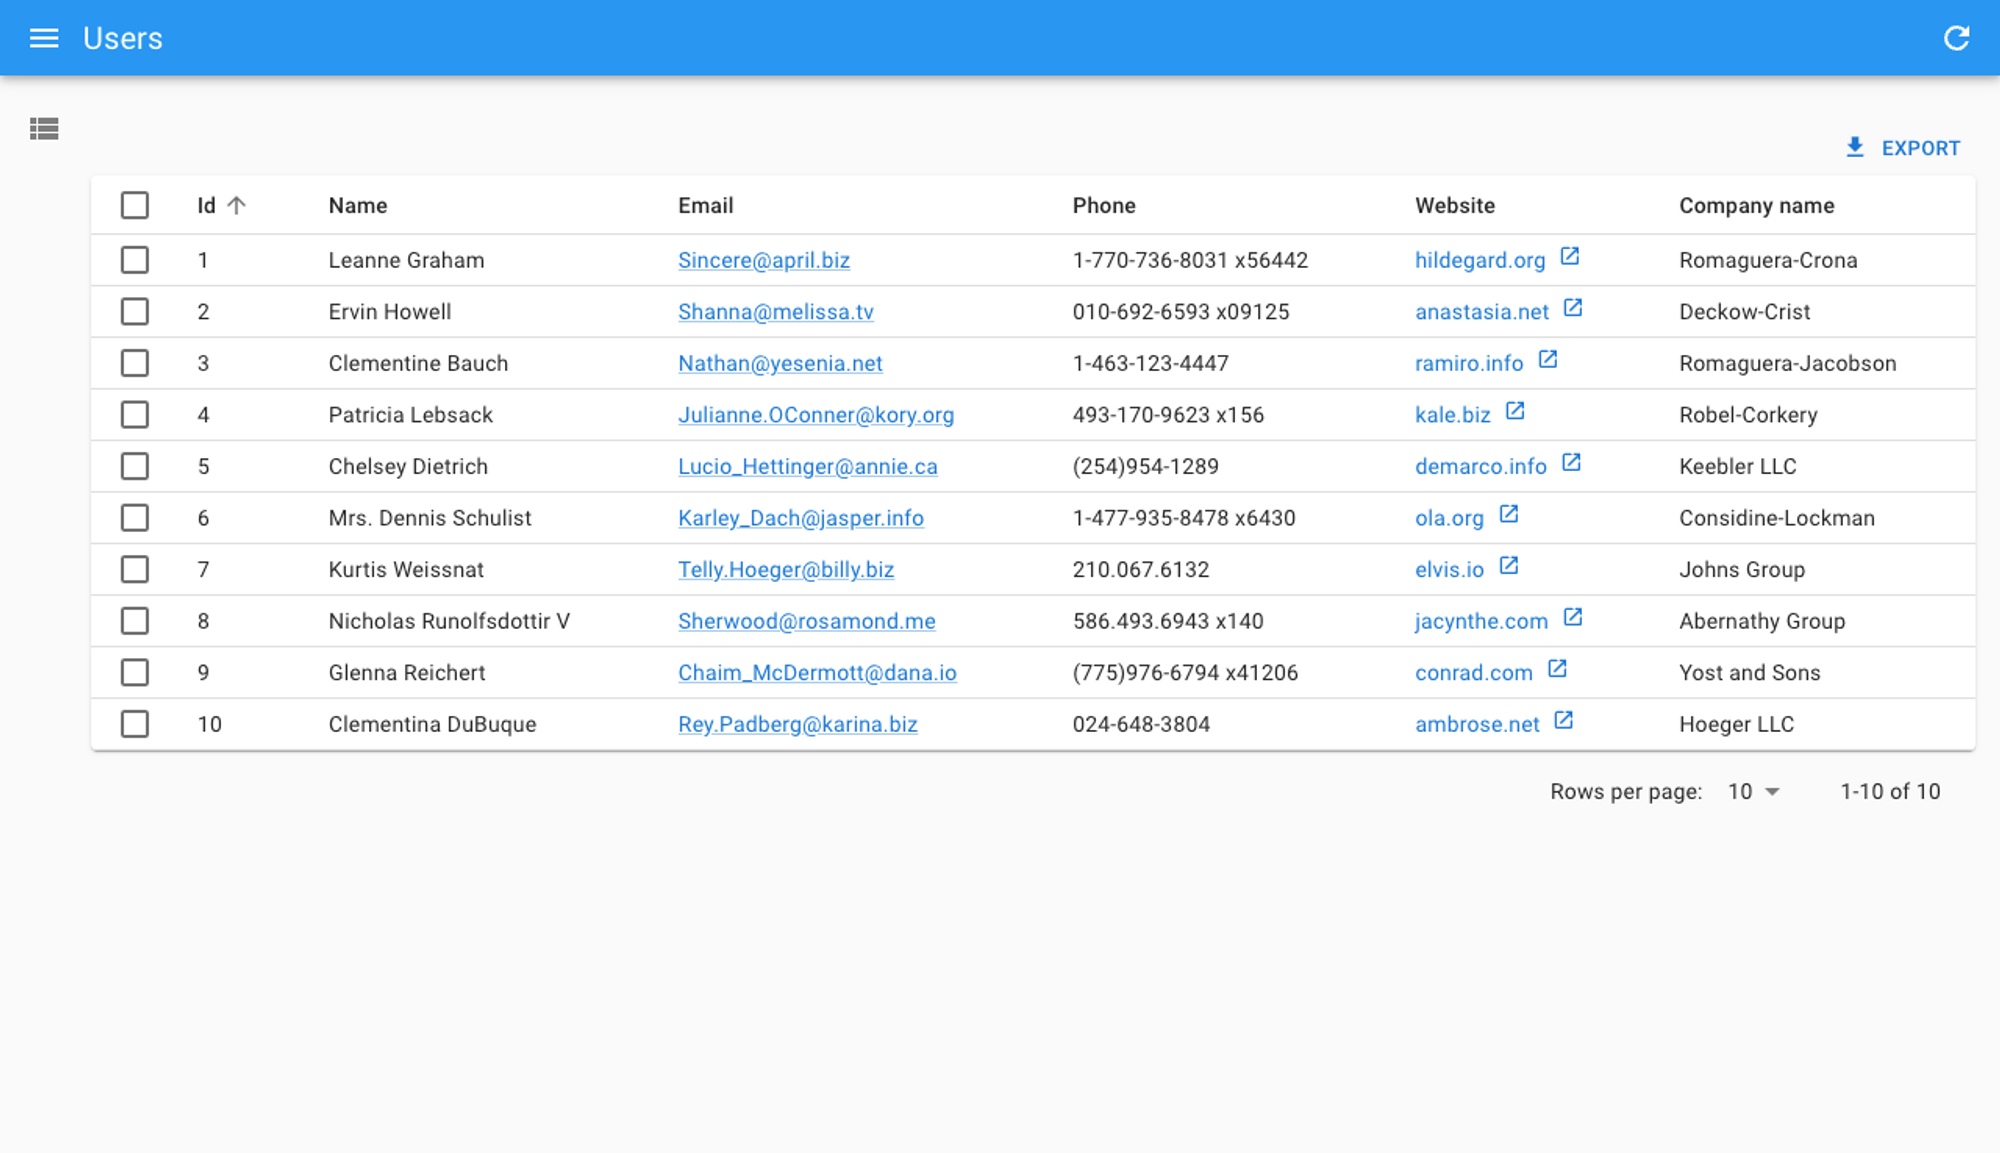The width and height of the screenshot is (2000, 1153).
Task: Open kale.biz using its external link icon
Action: tap(1517, 411)
